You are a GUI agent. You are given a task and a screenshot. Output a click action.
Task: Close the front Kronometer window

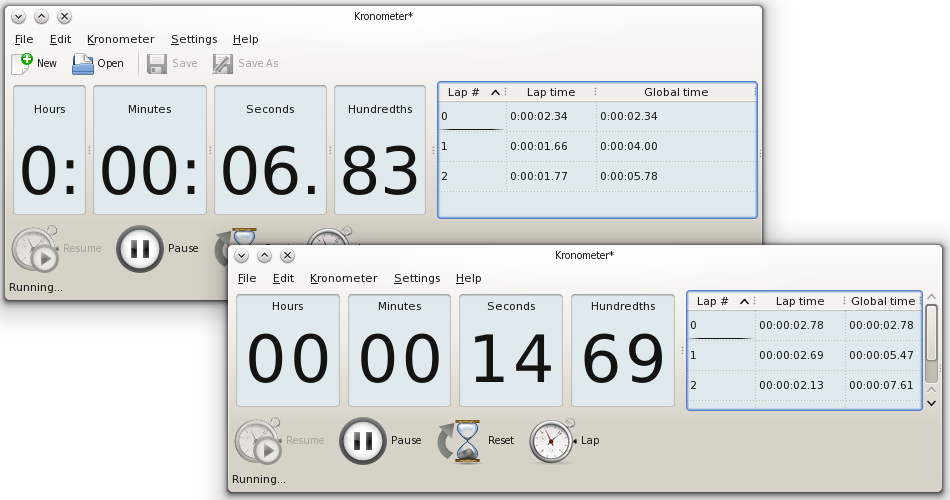pos(288,256)
